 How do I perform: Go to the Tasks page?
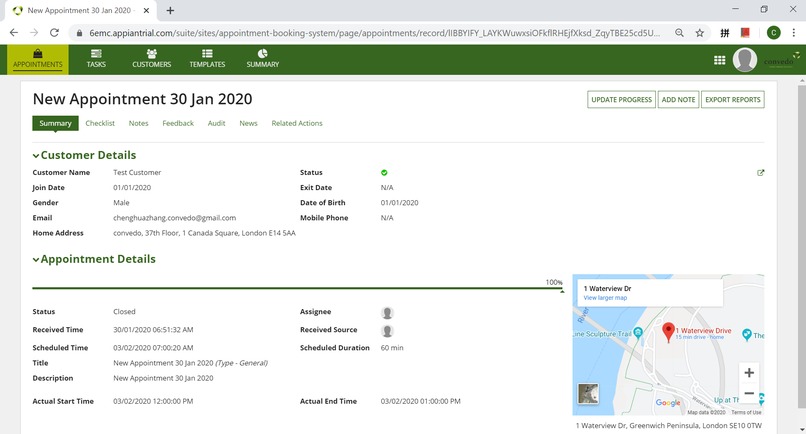coord(96,59)
